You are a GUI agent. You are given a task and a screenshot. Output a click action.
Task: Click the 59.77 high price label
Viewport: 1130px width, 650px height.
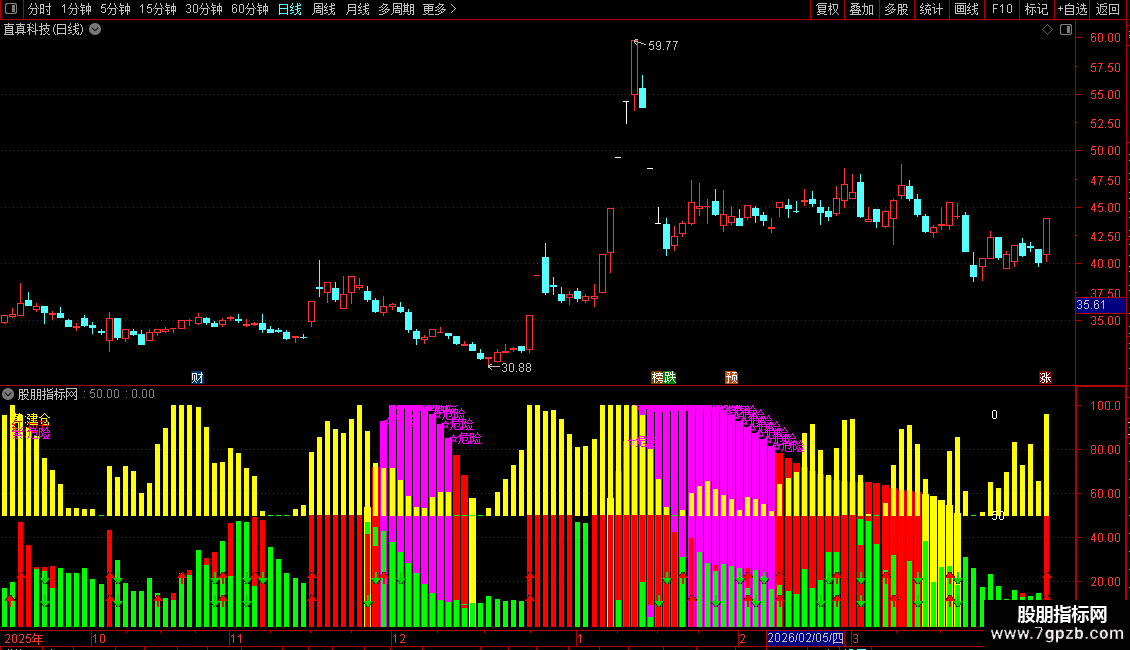click(x=663, y=46)
